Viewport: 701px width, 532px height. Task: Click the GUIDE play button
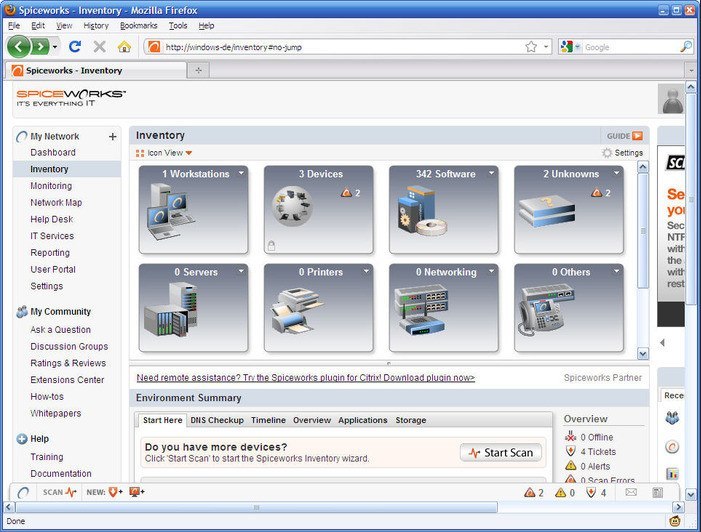(x=638, y=135)
